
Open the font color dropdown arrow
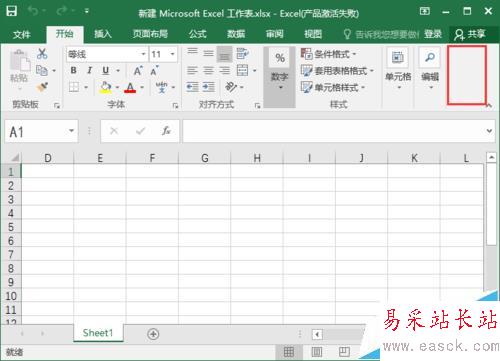click(142, 88)
